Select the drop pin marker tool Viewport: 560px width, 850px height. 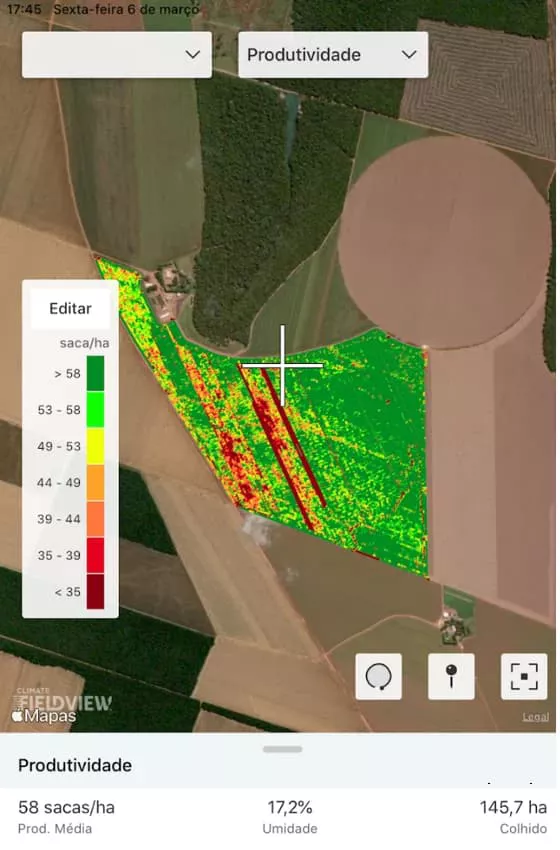coord(451,677)
